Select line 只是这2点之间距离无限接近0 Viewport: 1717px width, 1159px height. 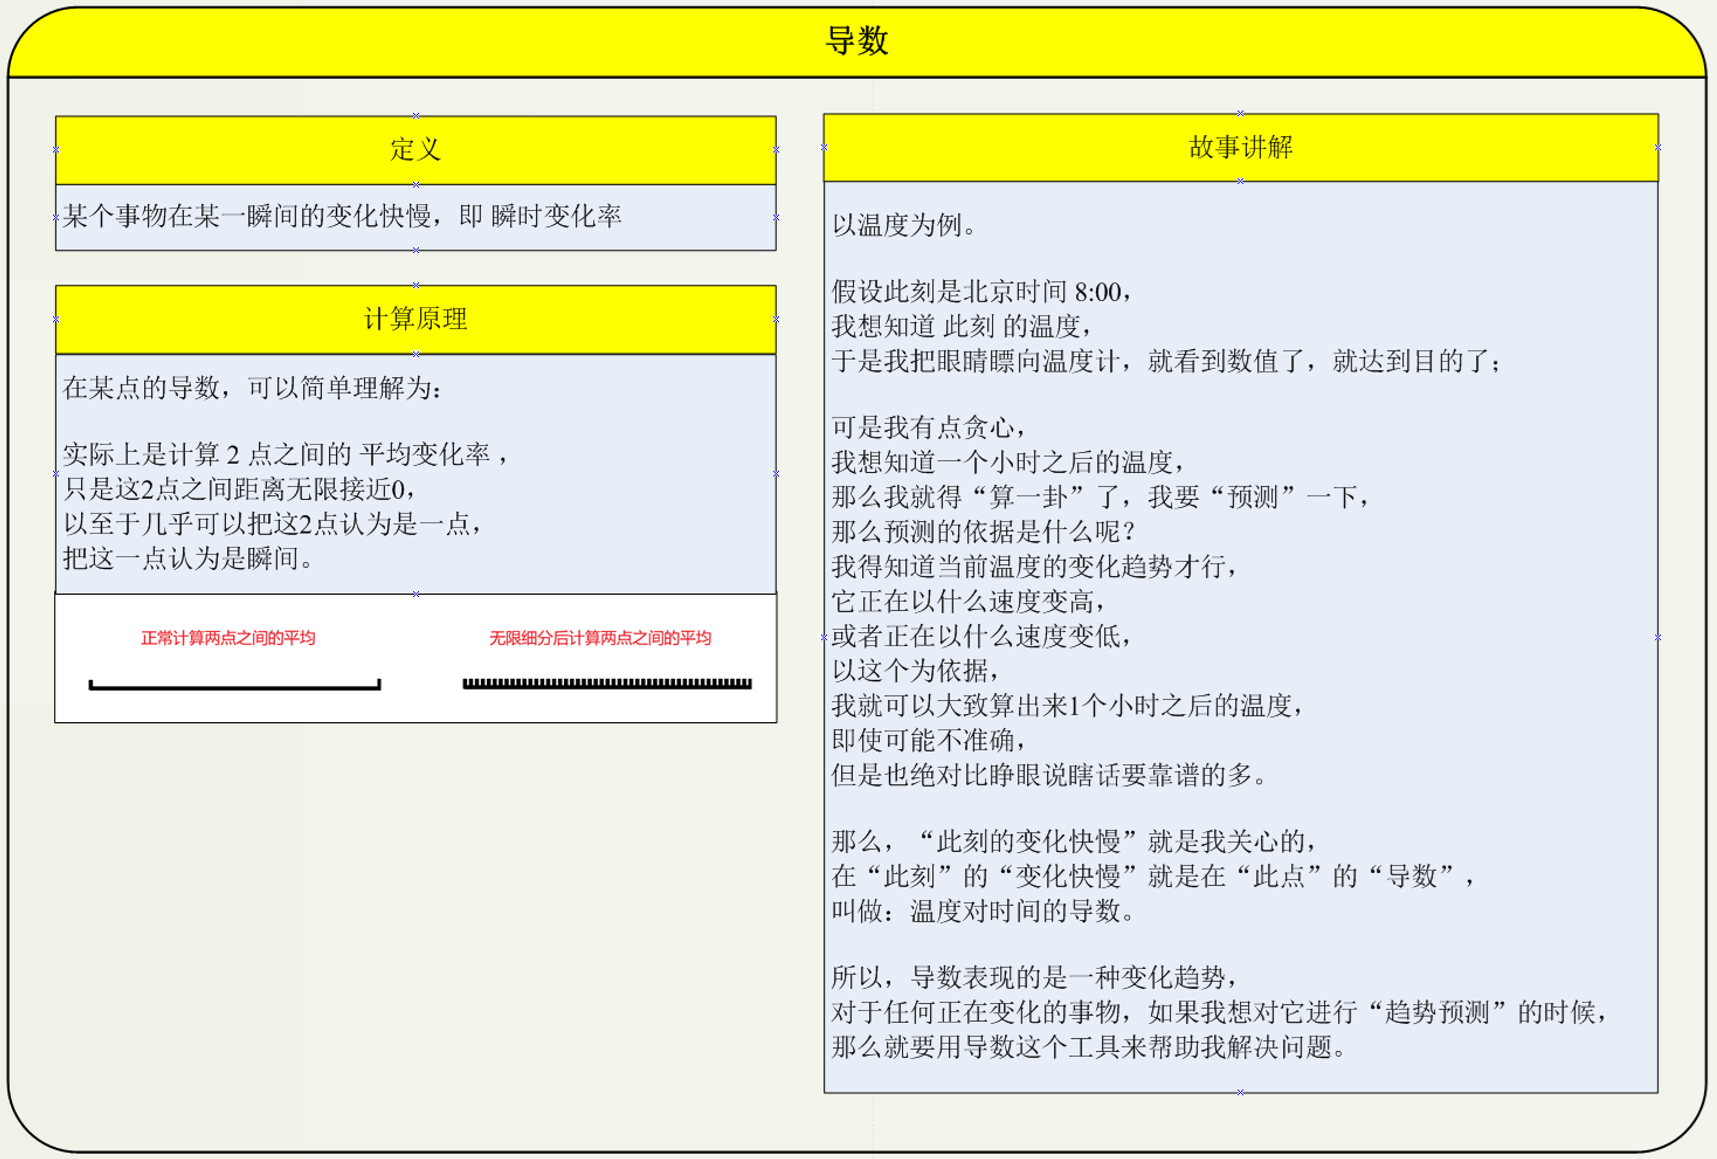tap(238, 489)
